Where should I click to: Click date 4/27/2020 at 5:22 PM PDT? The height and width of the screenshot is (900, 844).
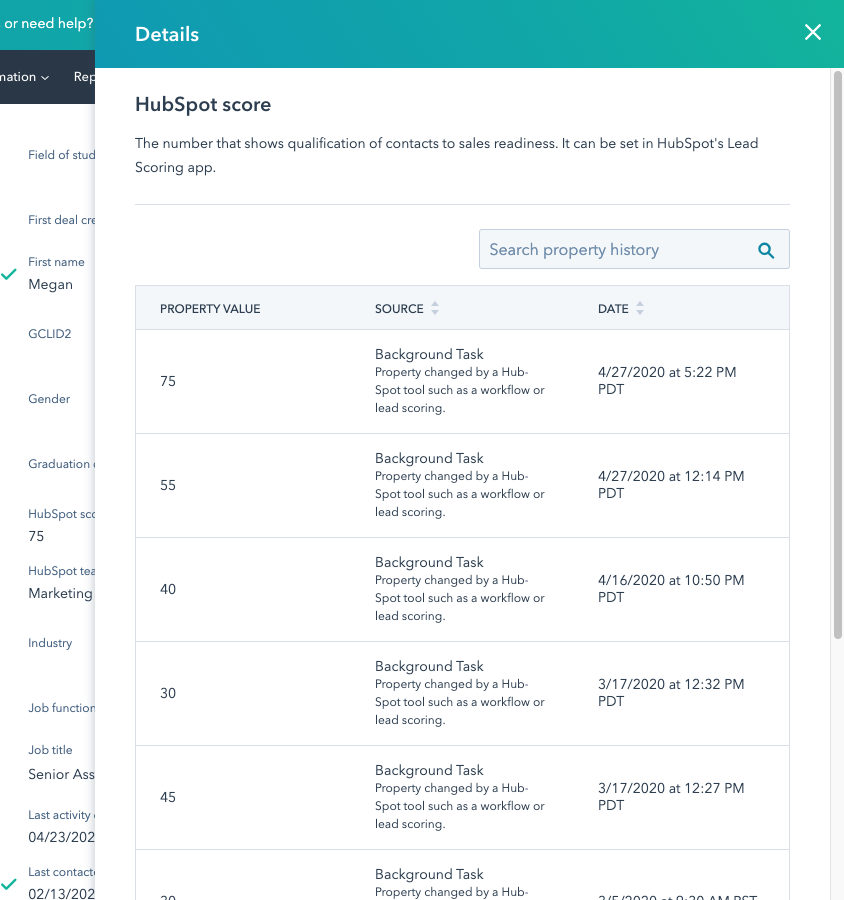667,381
